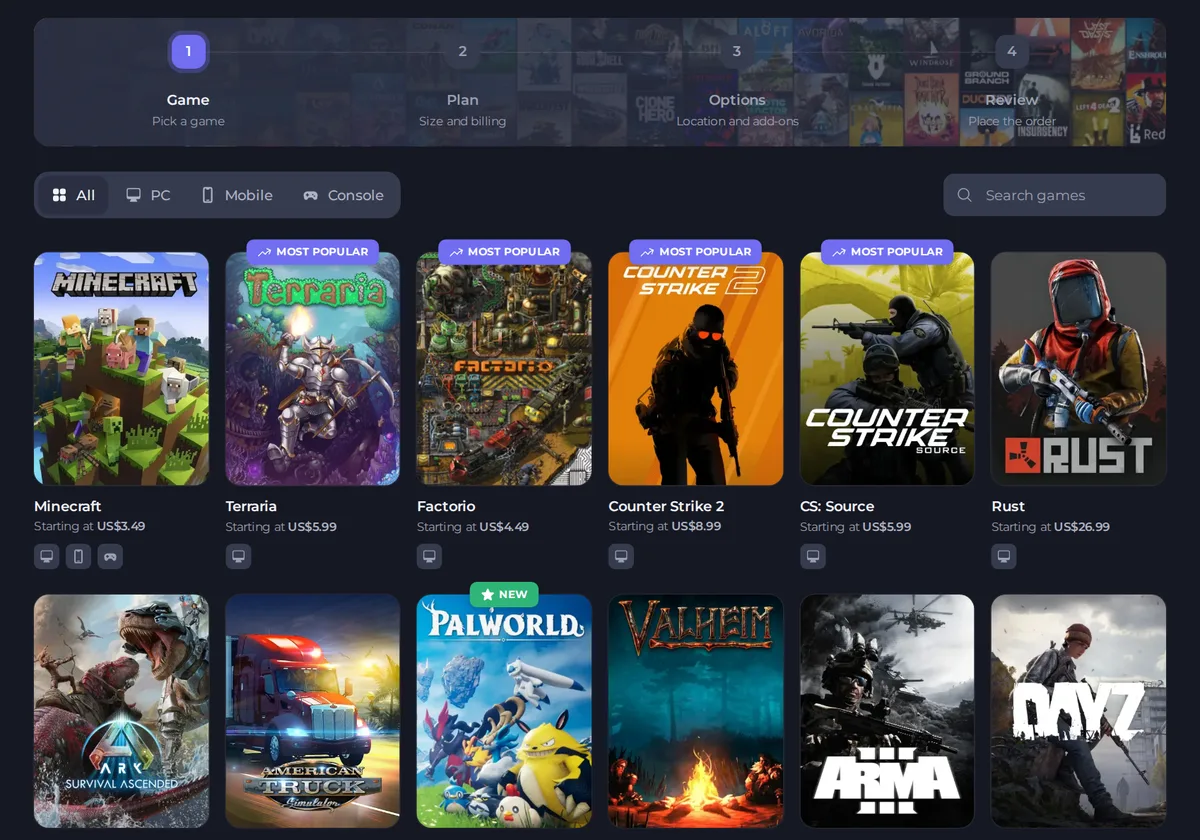
Task: Select the DayZ cover thumbnail
Action: 1079,711
